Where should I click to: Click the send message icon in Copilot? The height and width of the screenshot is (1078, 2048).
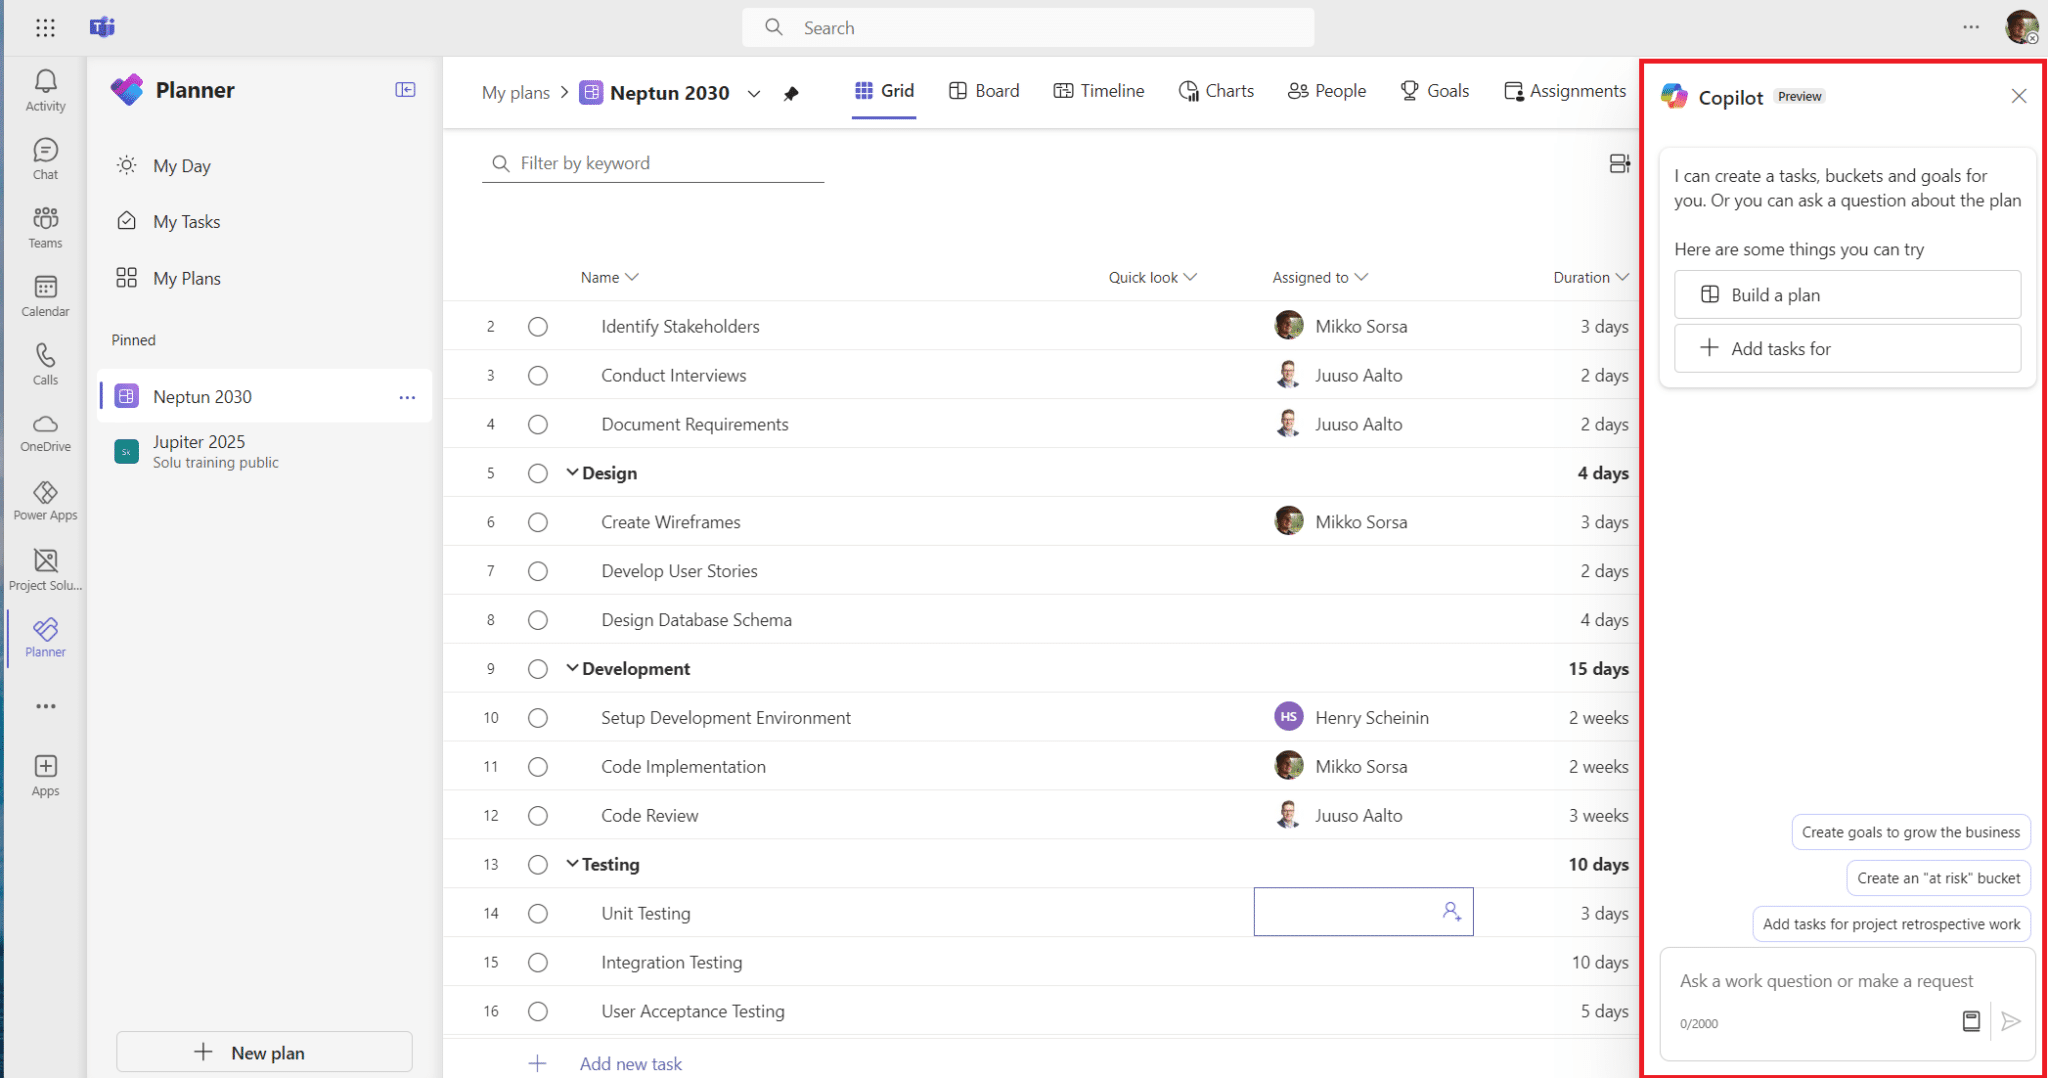click(2011, 1022)
